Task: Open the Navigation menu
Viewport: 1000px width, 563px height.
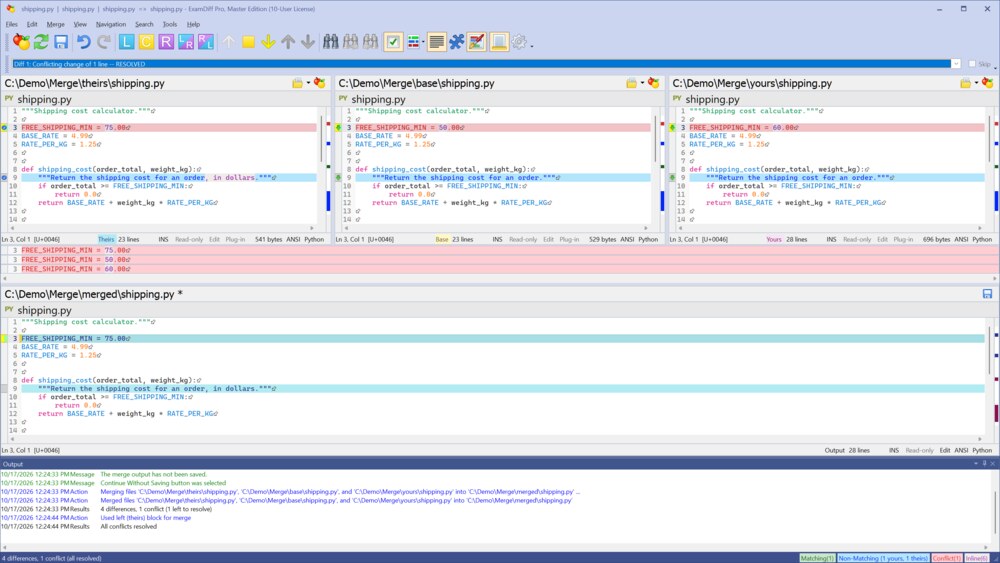Action: [x=111, y=24]
